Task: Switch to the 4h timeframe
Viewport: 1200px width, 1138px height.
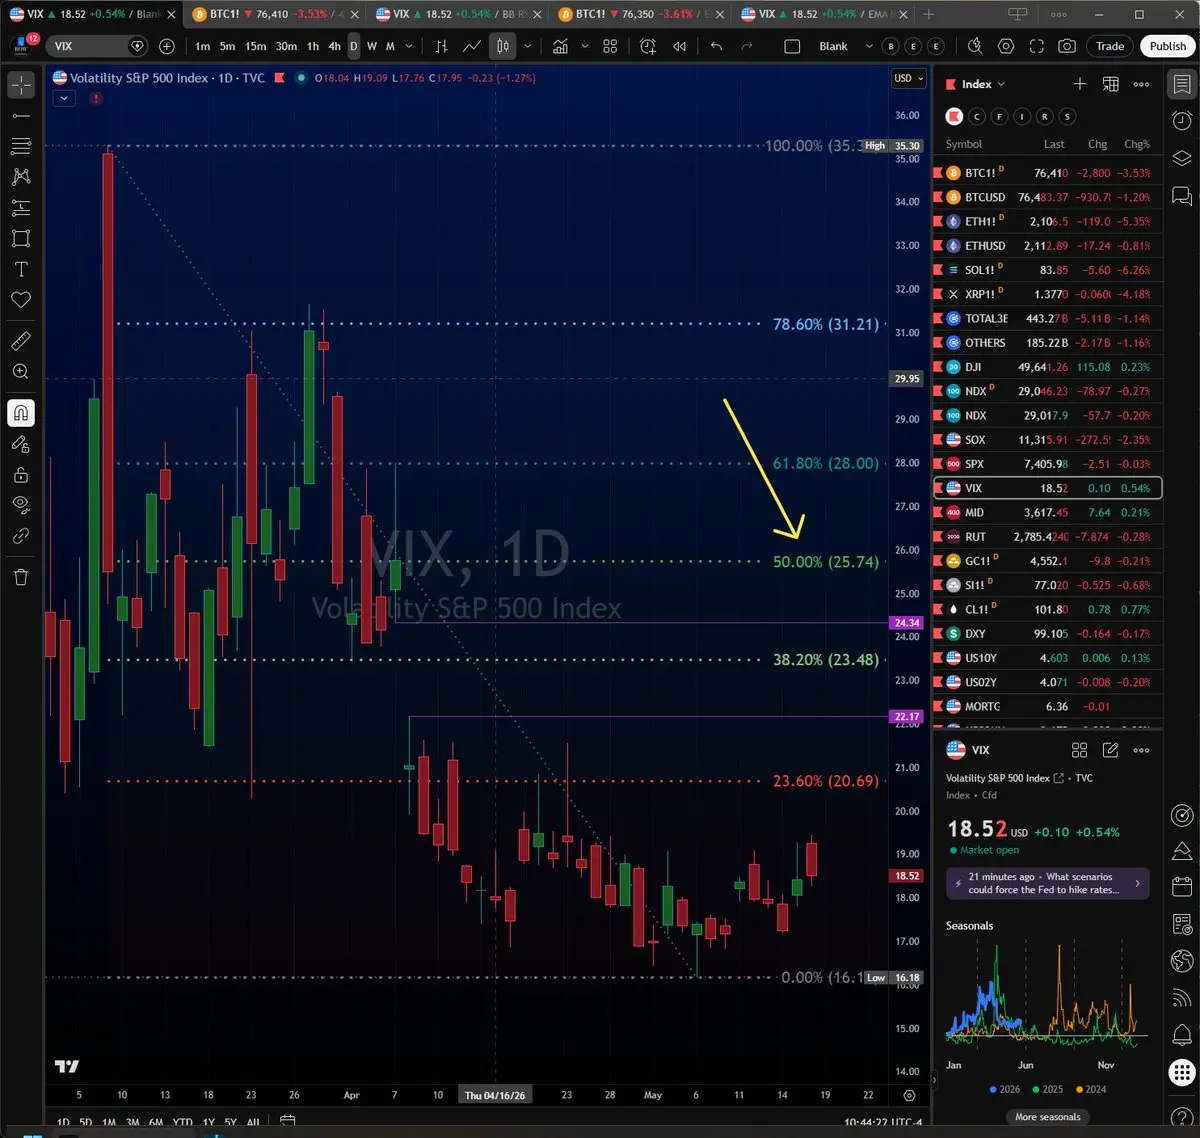Action: (x=334, y=46)
